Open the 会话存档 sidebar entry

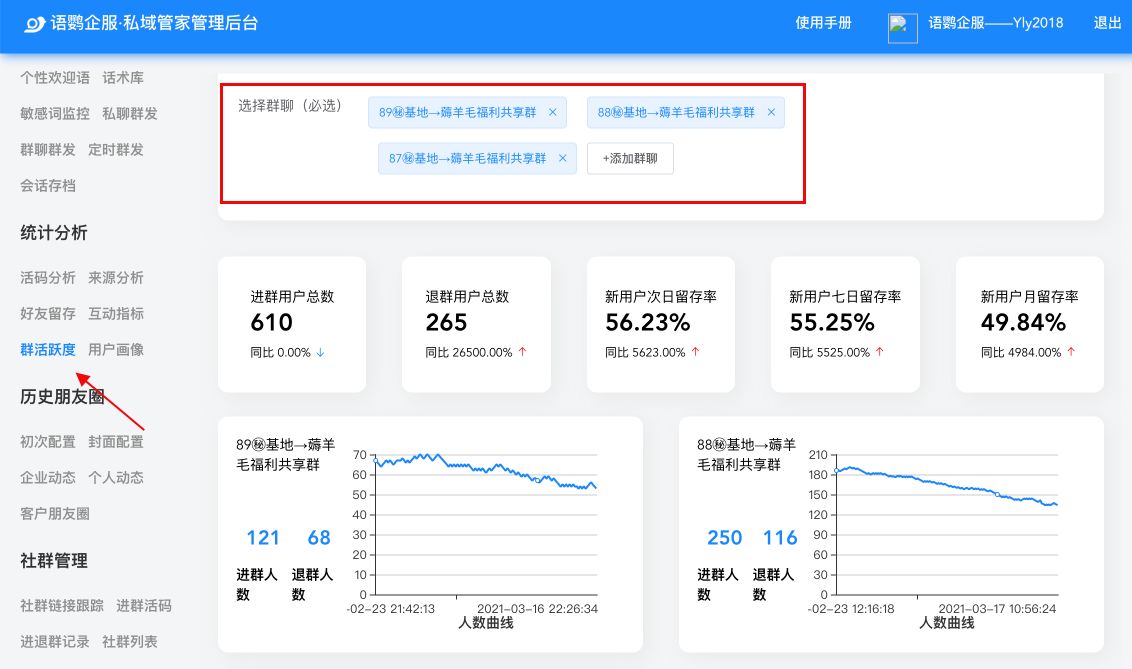tap(48, 185)
